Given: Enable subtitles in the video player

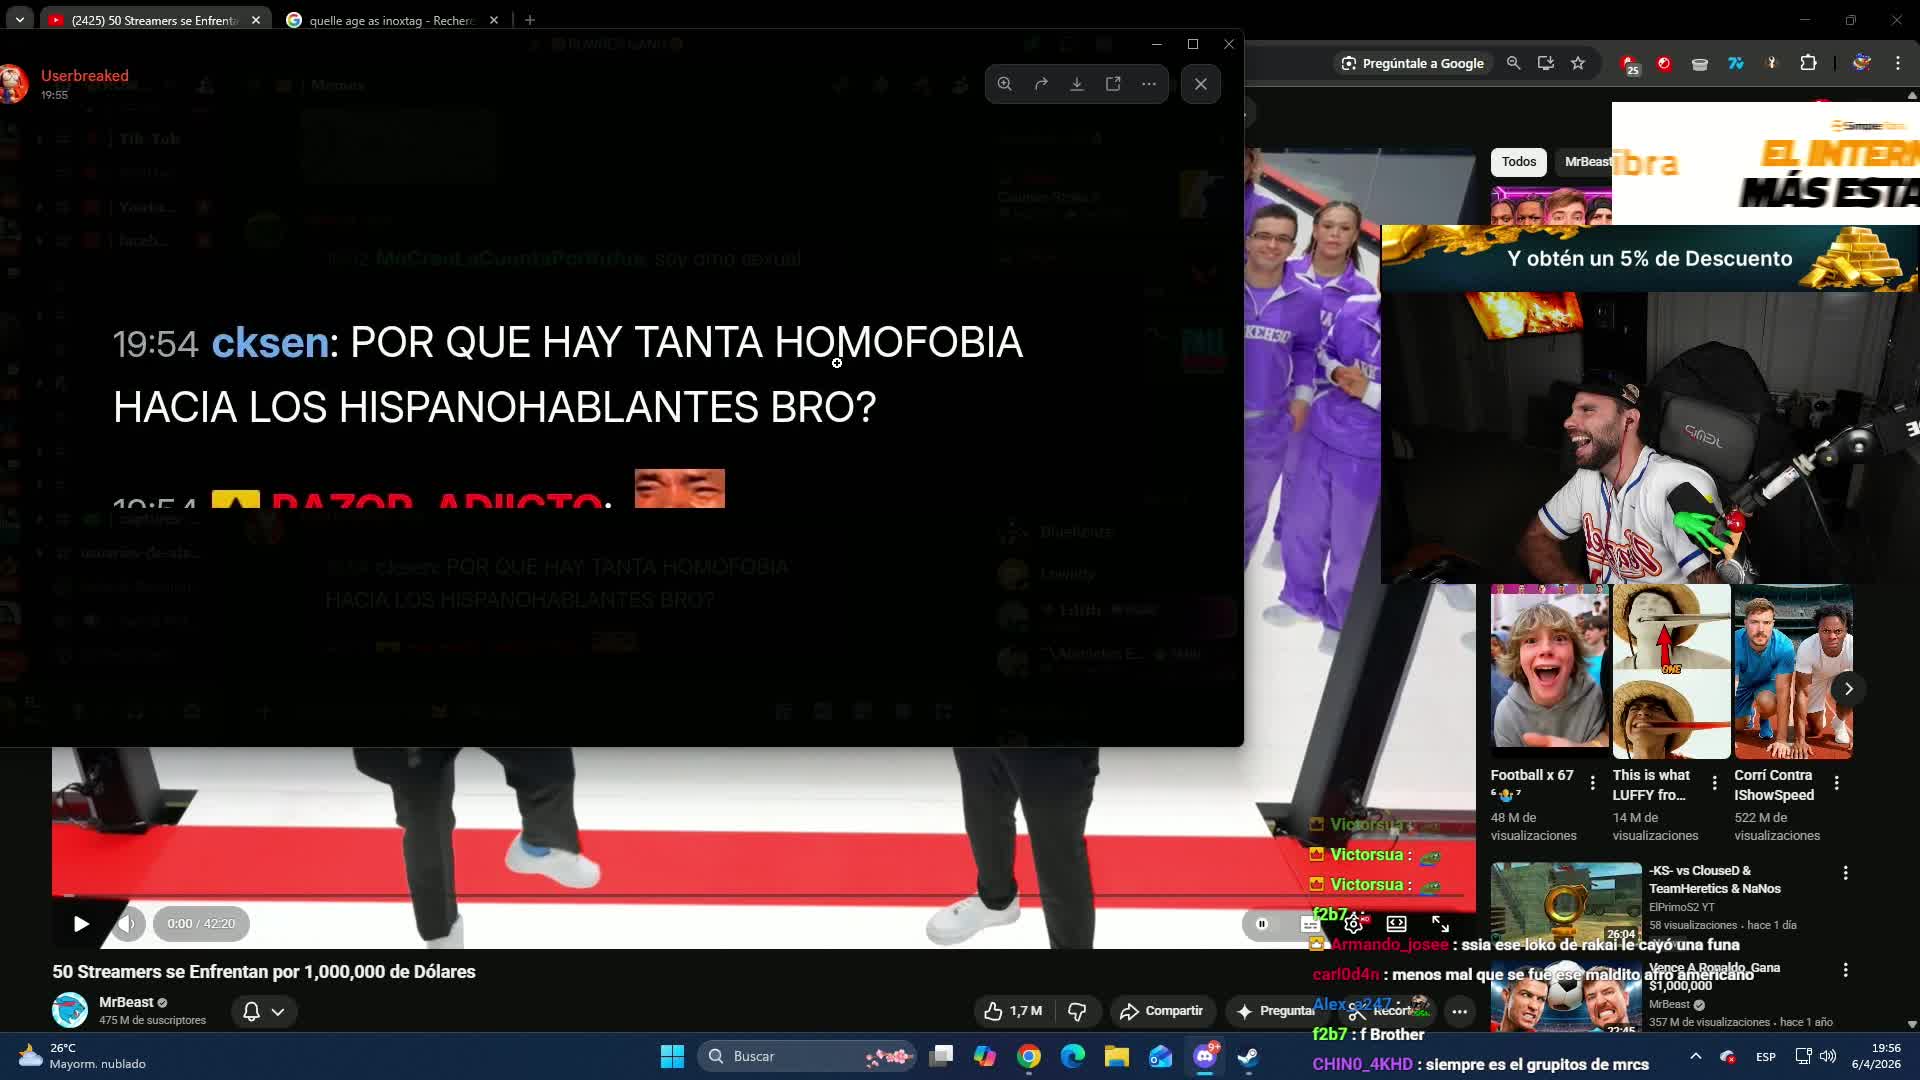Looking at the screenshot, I should point(1310,924).
